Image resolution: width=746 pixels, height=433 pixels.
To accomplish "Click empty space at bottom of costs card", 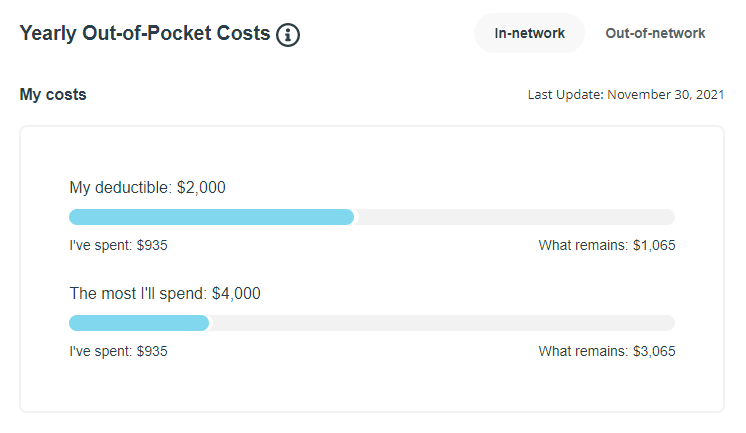I will [370, 390].
